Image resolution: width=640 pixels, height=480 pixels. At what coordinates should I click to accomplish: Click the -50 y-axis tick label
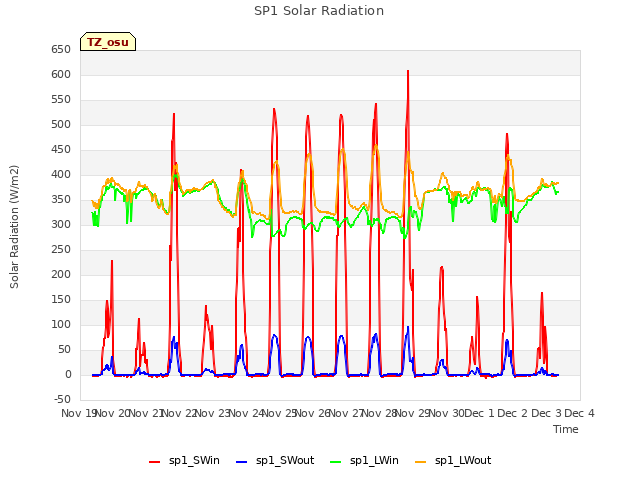tap(62, 399)
